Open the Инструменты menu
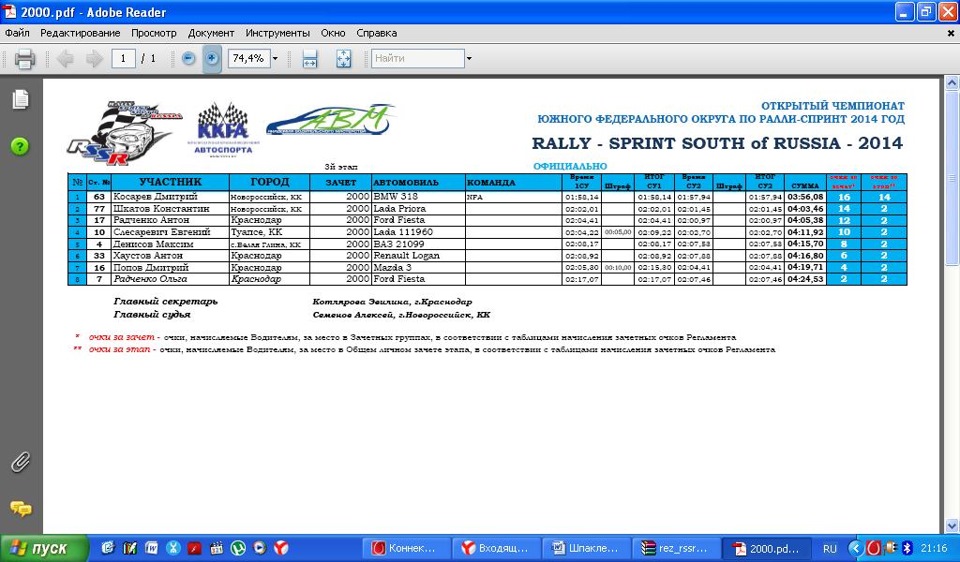 pos(277,33)
